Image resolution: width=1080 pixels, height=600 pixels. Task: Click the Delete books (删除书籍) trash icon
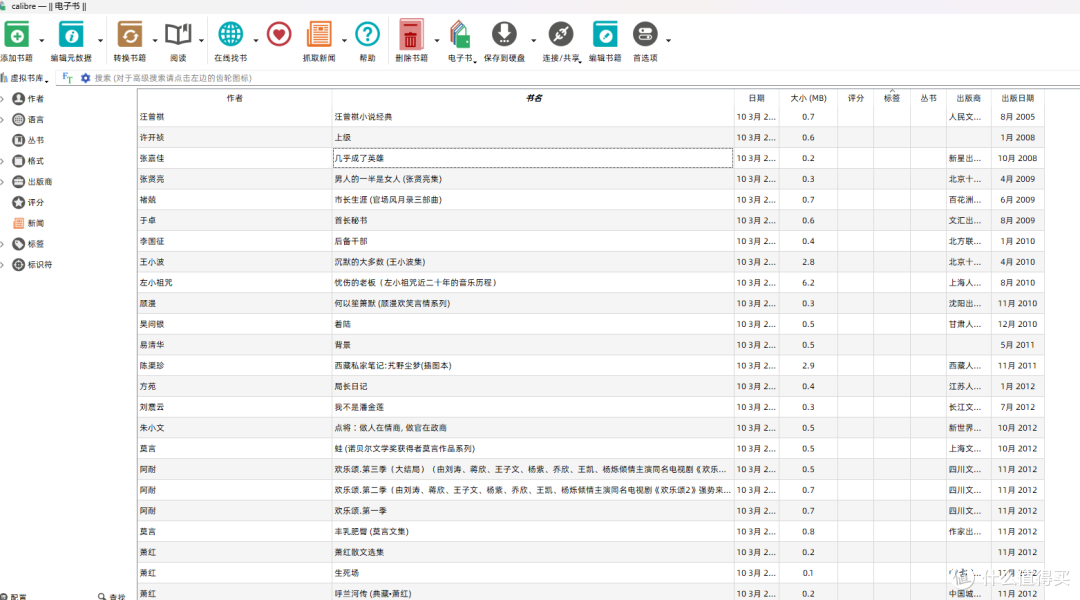411,35
